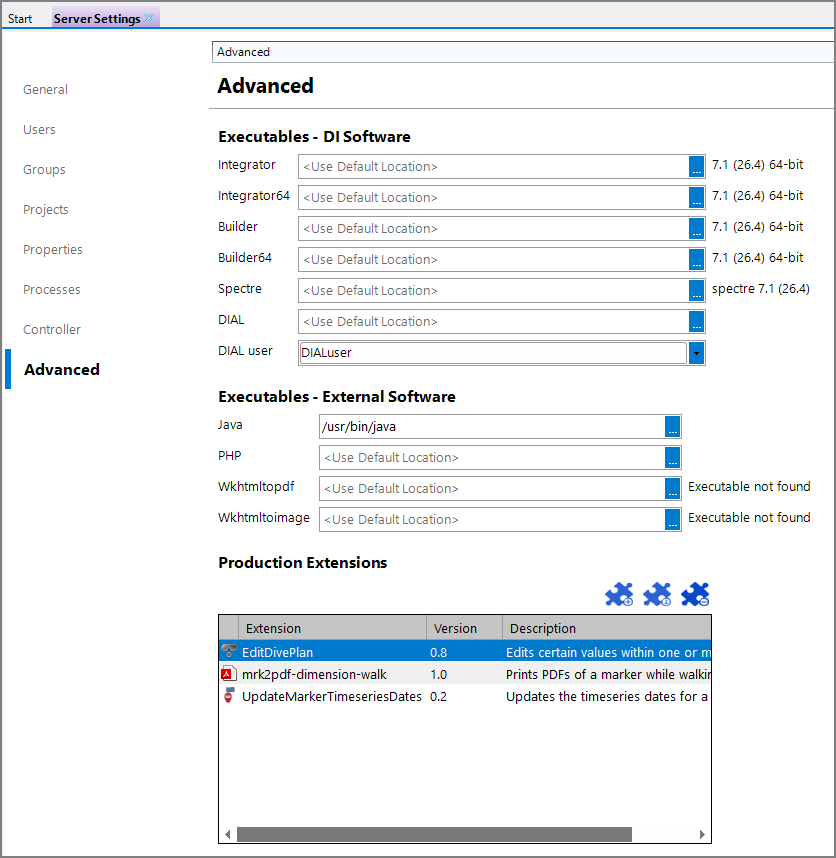
Task: Click the EditDivePlan diving mask icon
Action: coord(228,652)
